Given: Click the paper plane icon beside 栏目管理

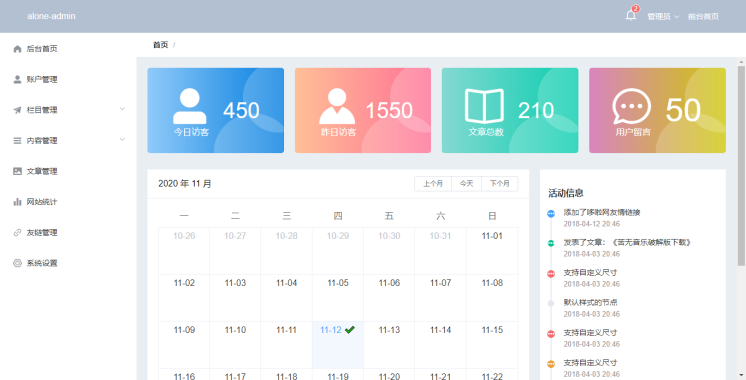Looking at the screenshot, I should point(18,110).
